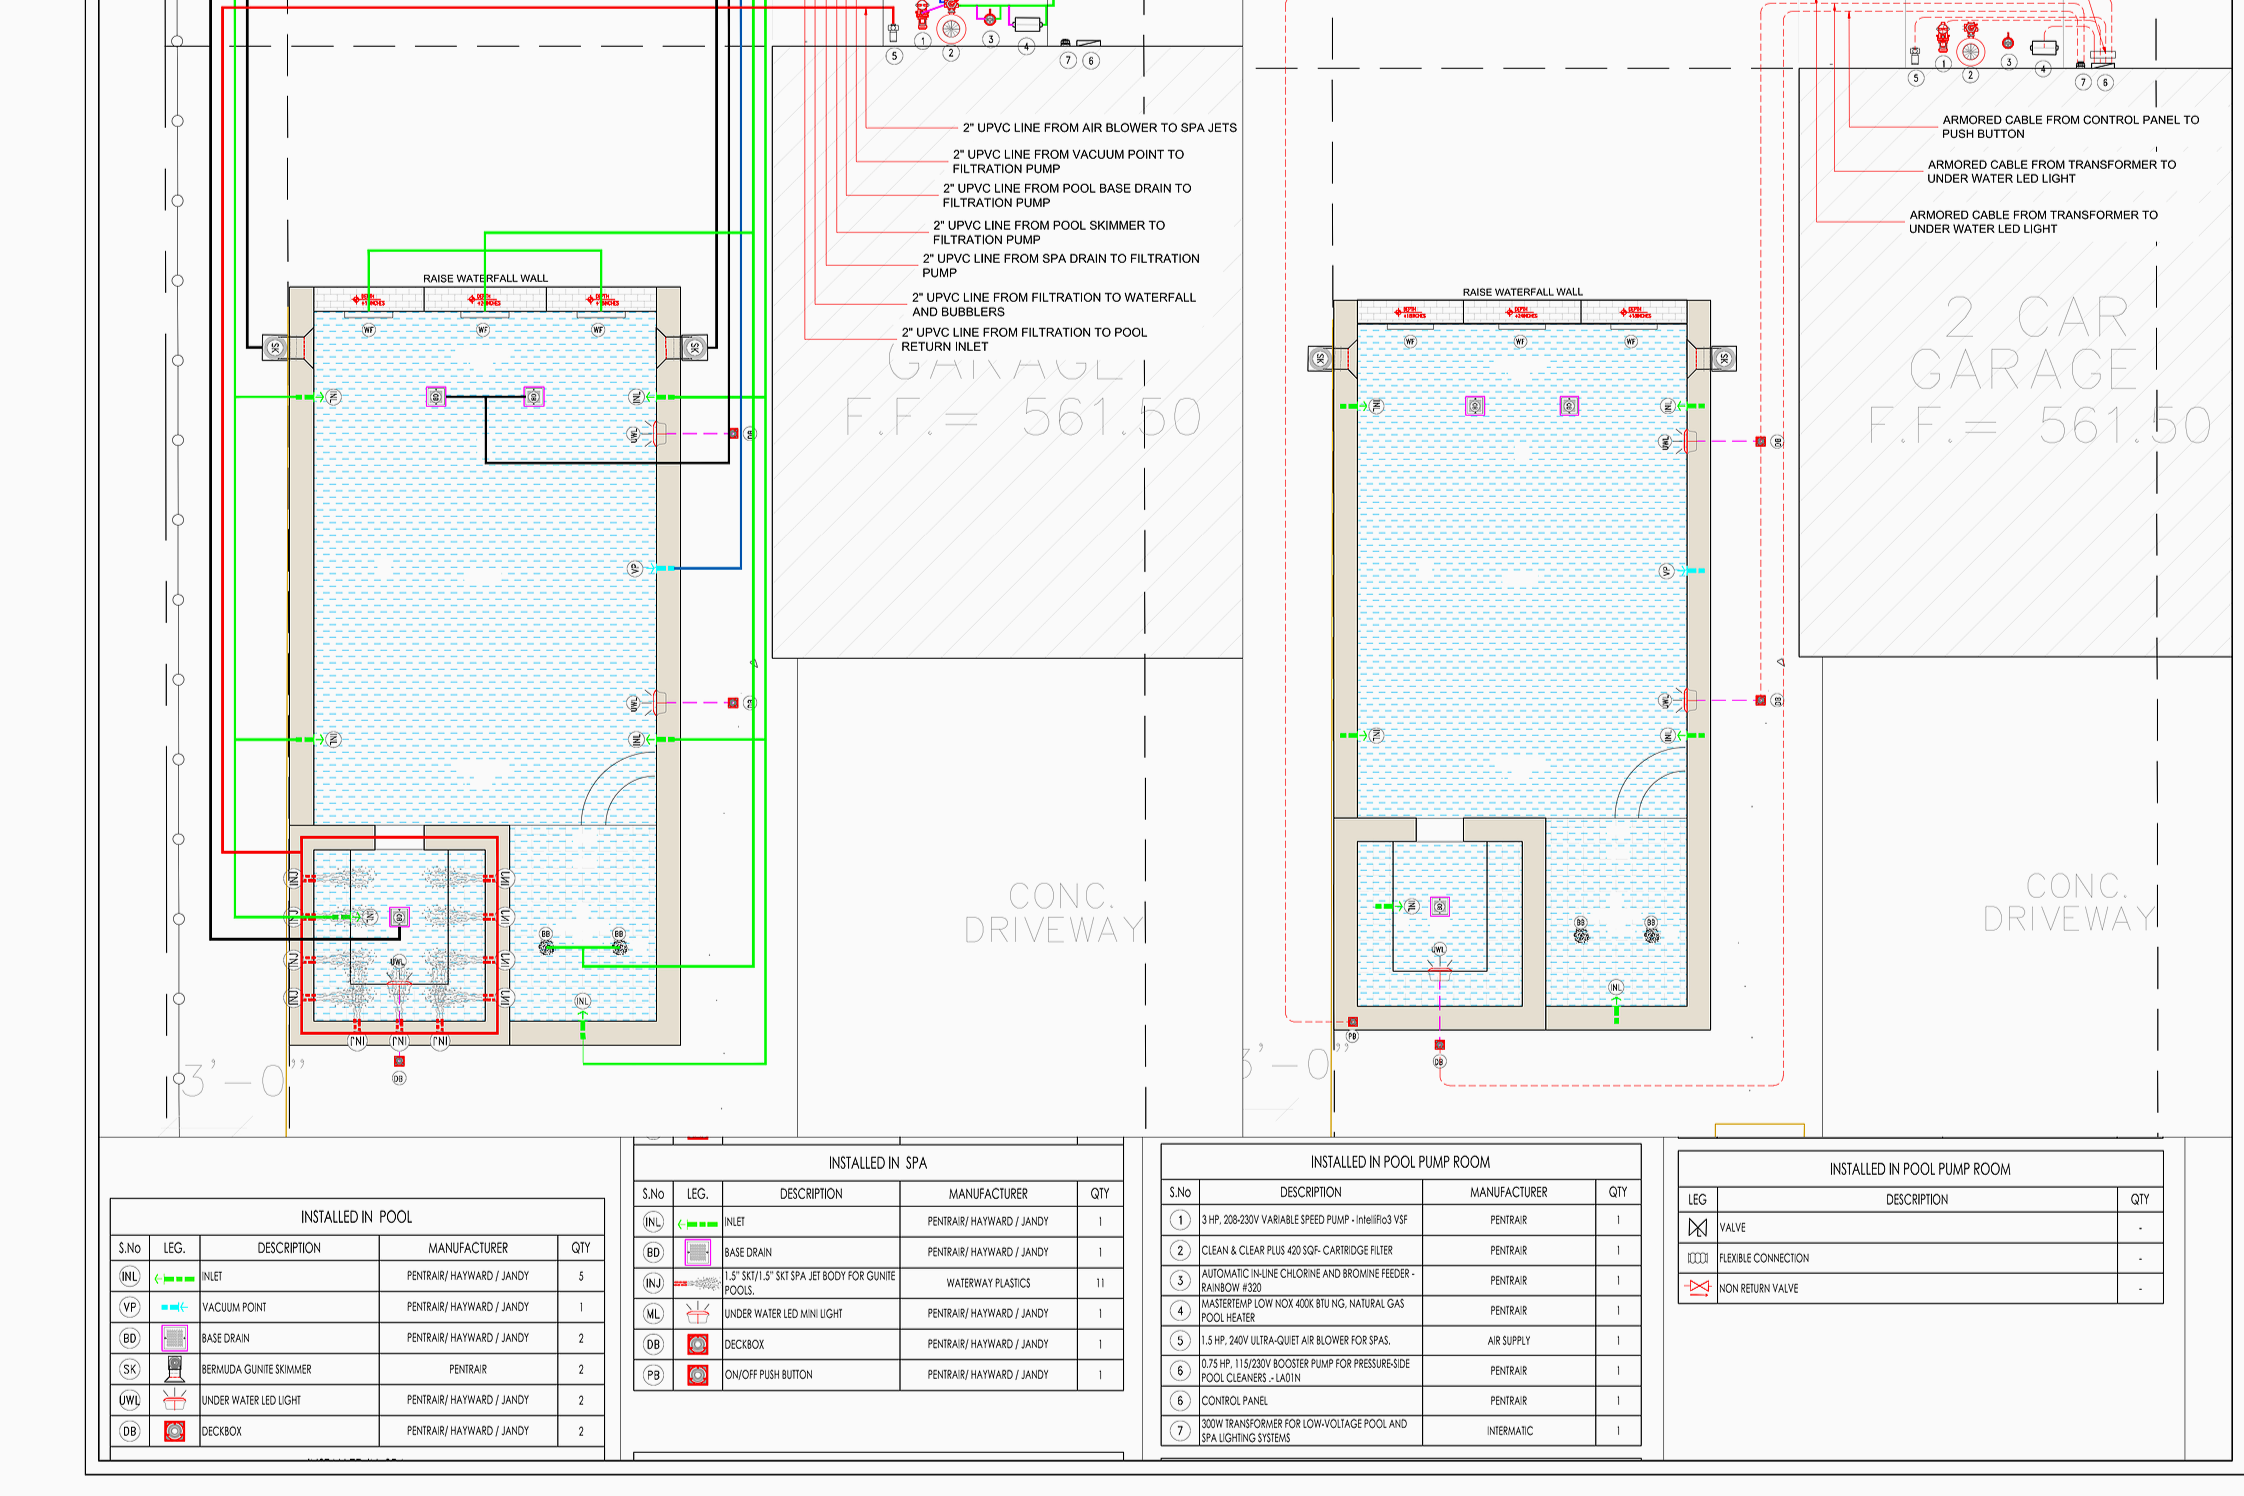The height and width of the screenshot is (1496, 2244).
Task: Toggle the green Inlet dashed-arrow marker
Action: [x=174, y=1276]
